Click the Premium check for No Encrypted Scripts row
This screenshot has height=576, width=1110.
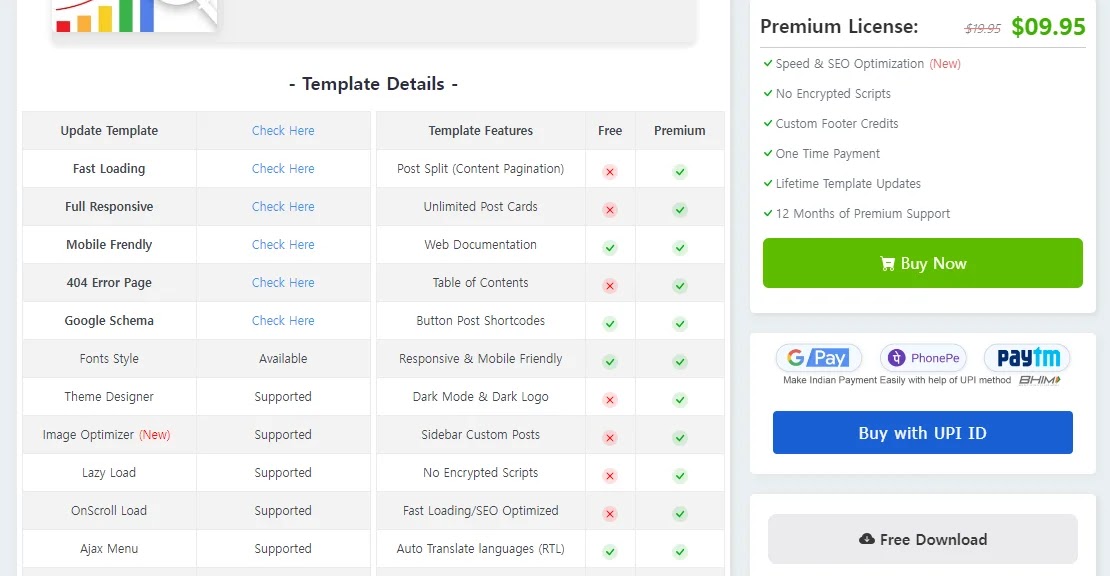click(680, 476)
